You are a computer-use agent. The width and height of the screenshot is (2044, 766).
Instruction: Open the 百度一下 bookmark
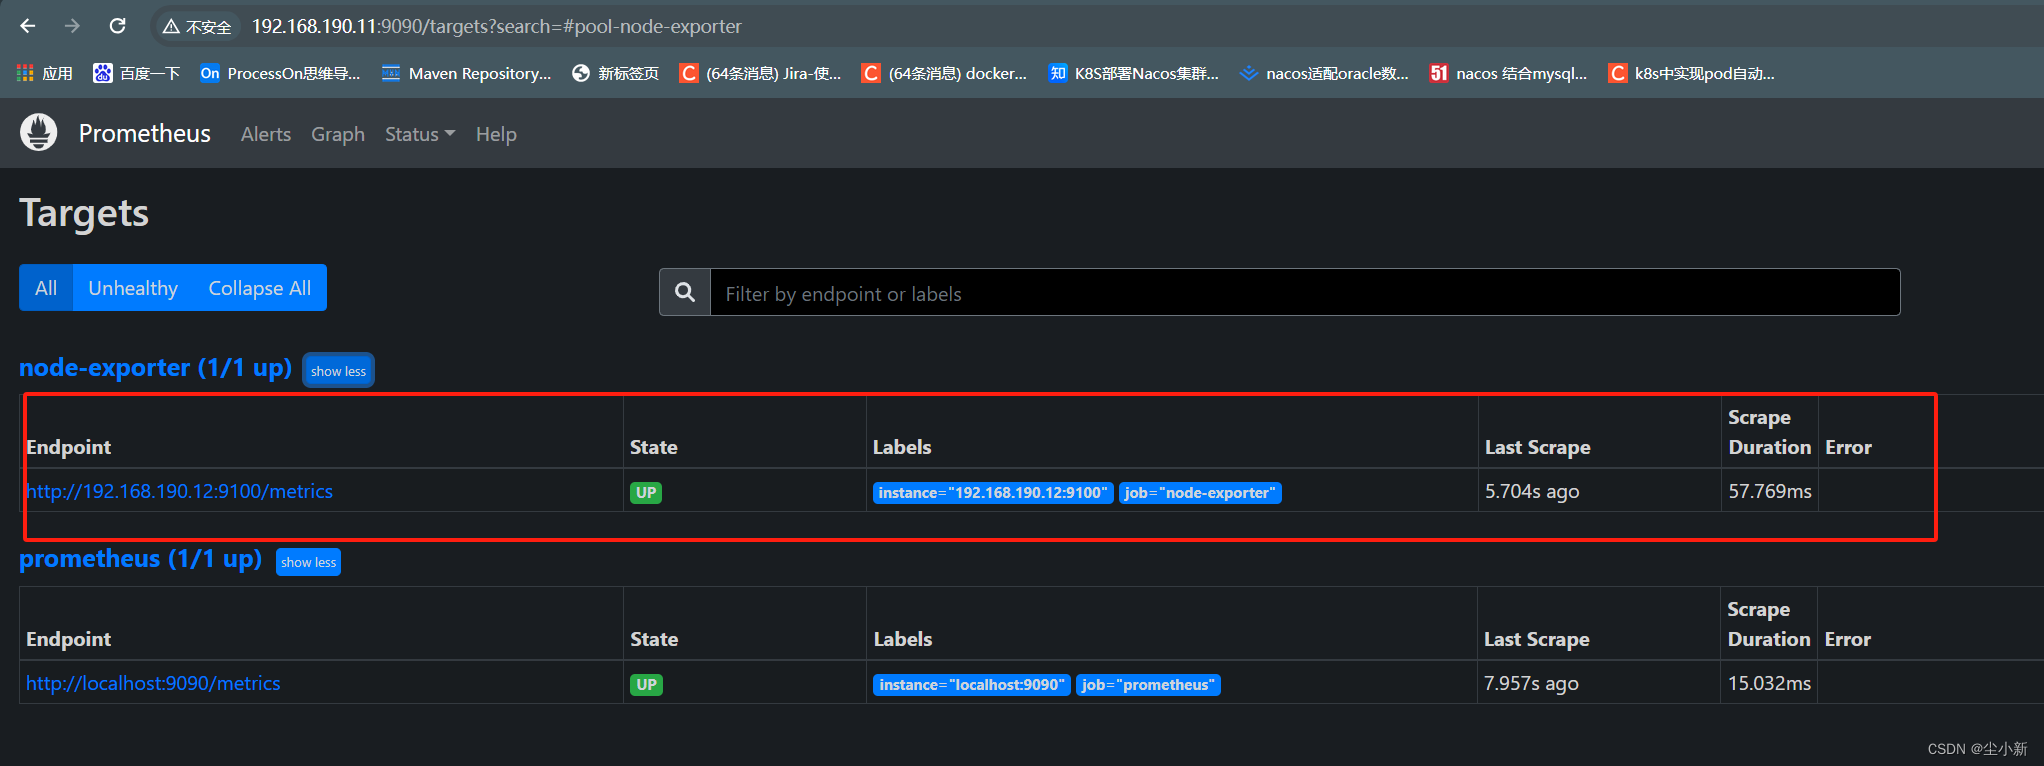pyautogui.click(x=137, y=73)
